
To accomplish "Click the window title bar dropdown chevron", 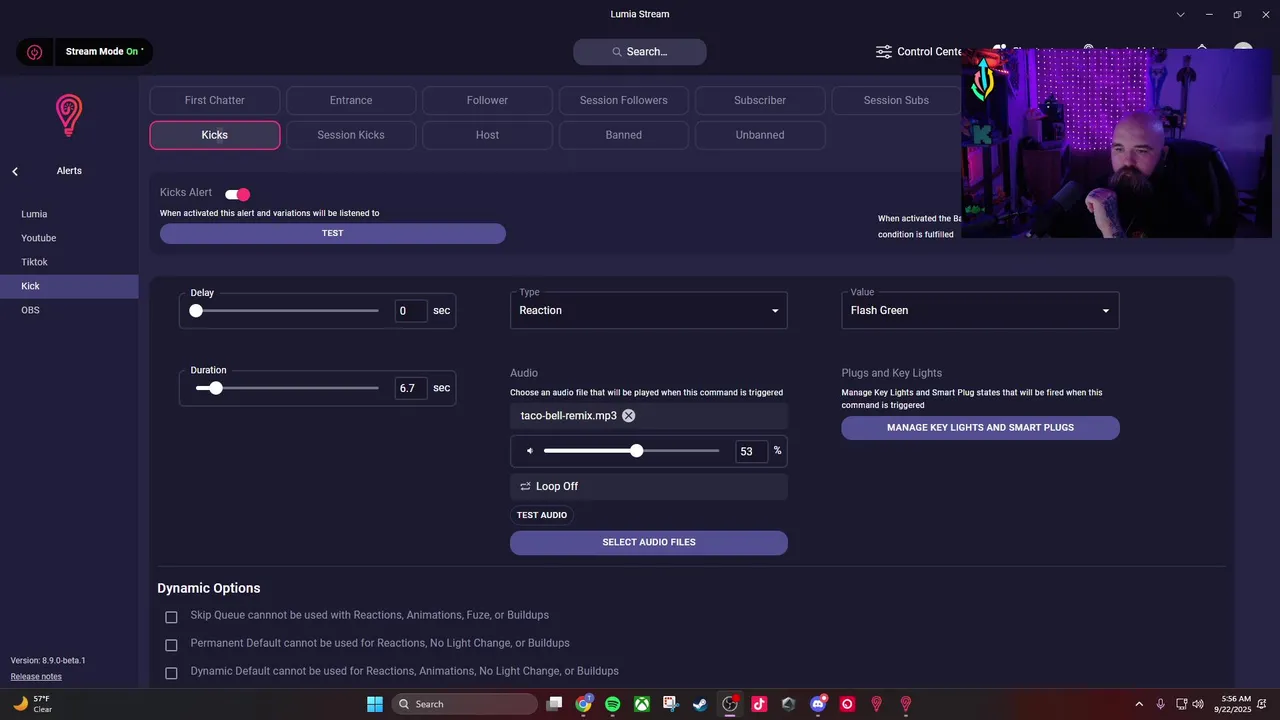I will [1181, 14].
